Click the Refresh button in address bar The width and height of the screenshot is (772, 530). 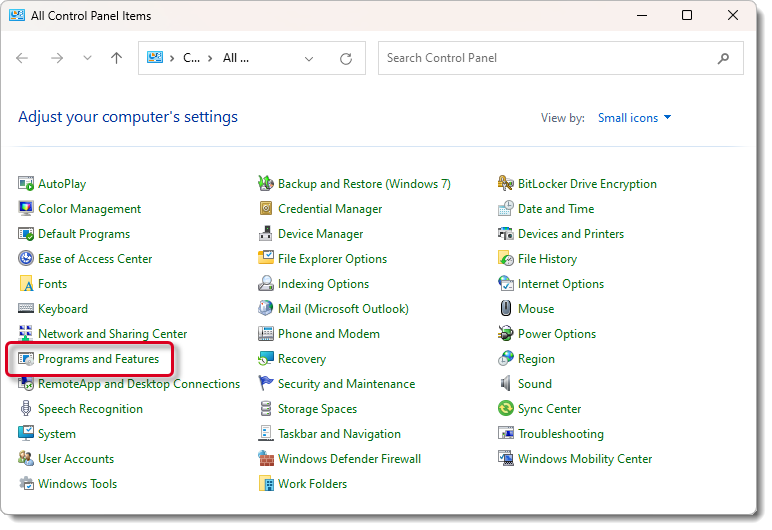pos(346,58)
